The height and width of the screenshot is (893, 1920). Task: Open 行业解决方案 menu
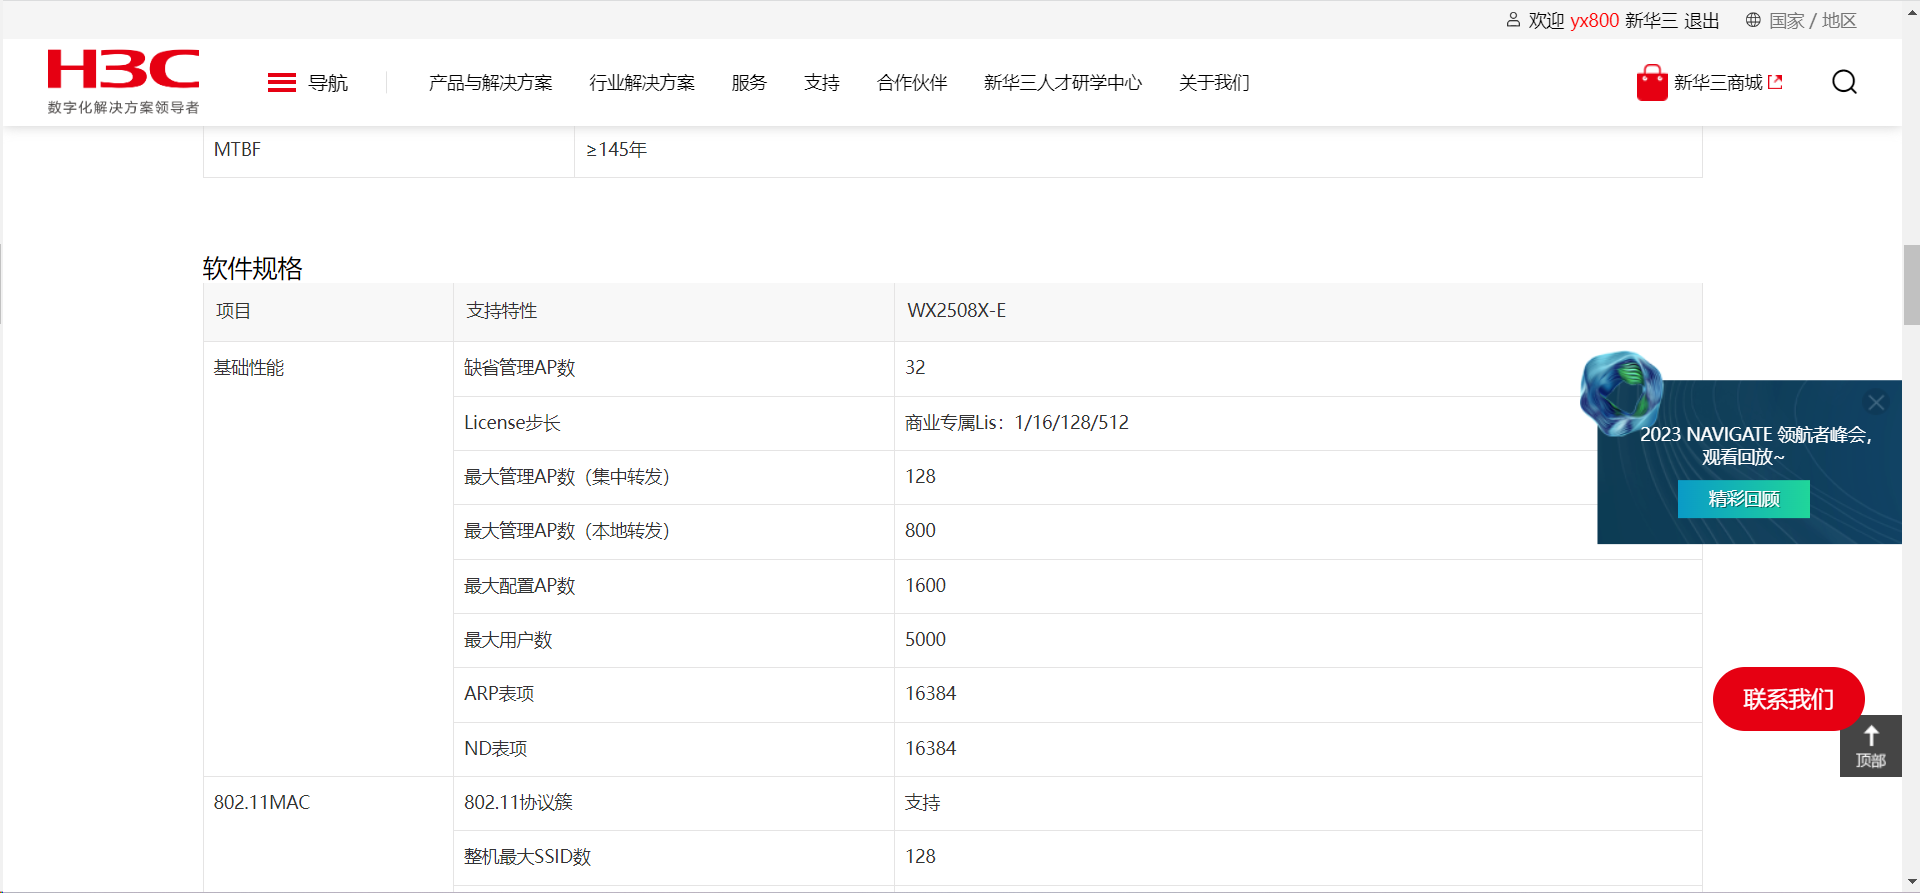(x=642, y=83)
